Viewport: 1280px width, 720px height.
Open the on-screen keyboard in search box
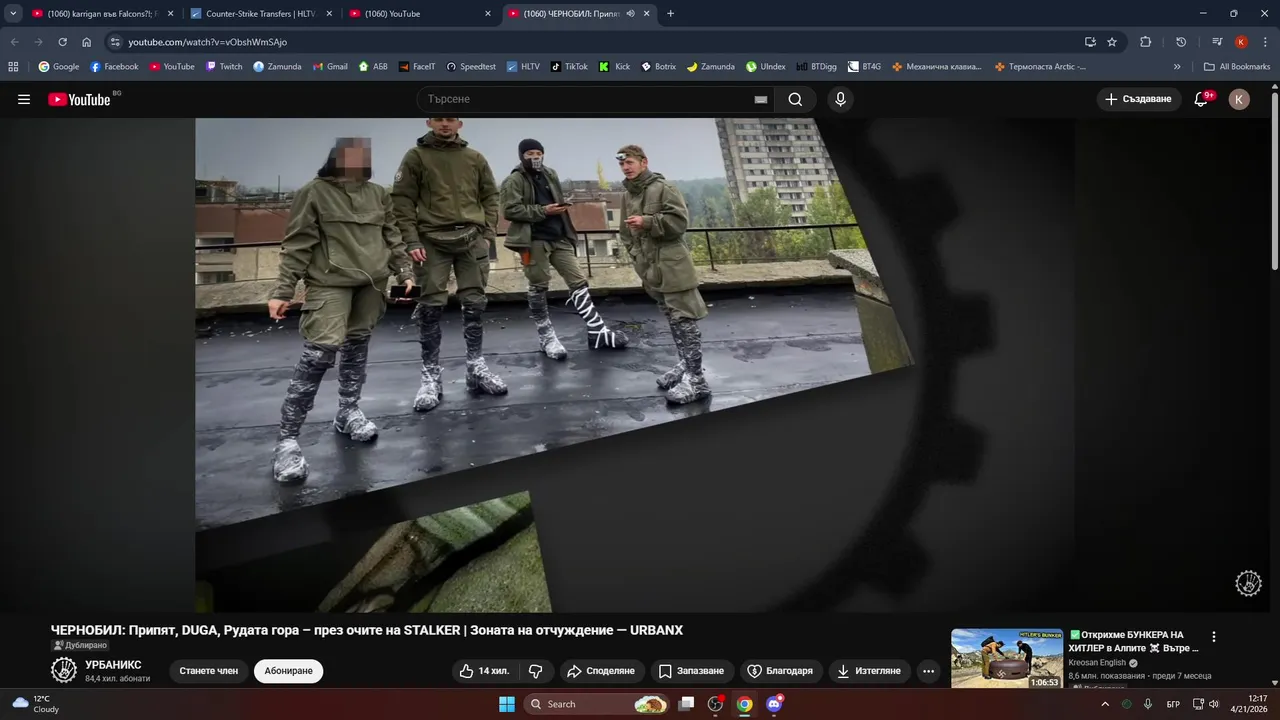click(x=760, y=99)
